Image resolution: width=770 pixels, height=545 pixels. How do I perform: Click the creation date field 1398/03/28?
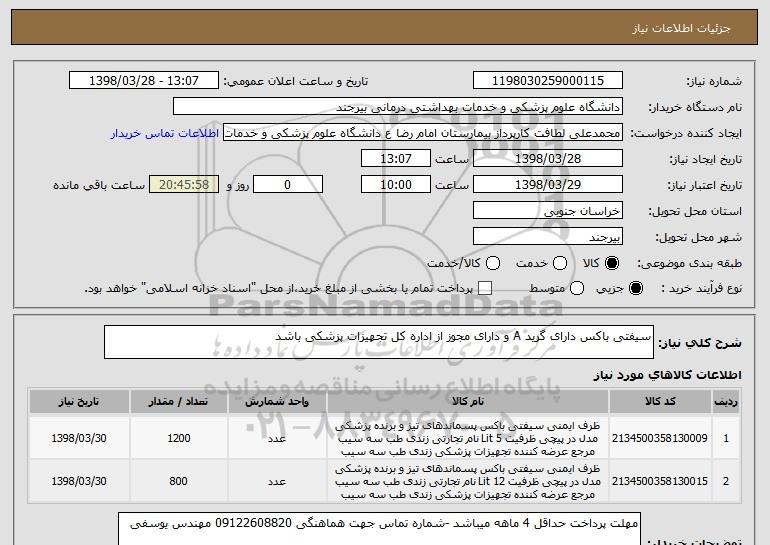pos(548,159)
